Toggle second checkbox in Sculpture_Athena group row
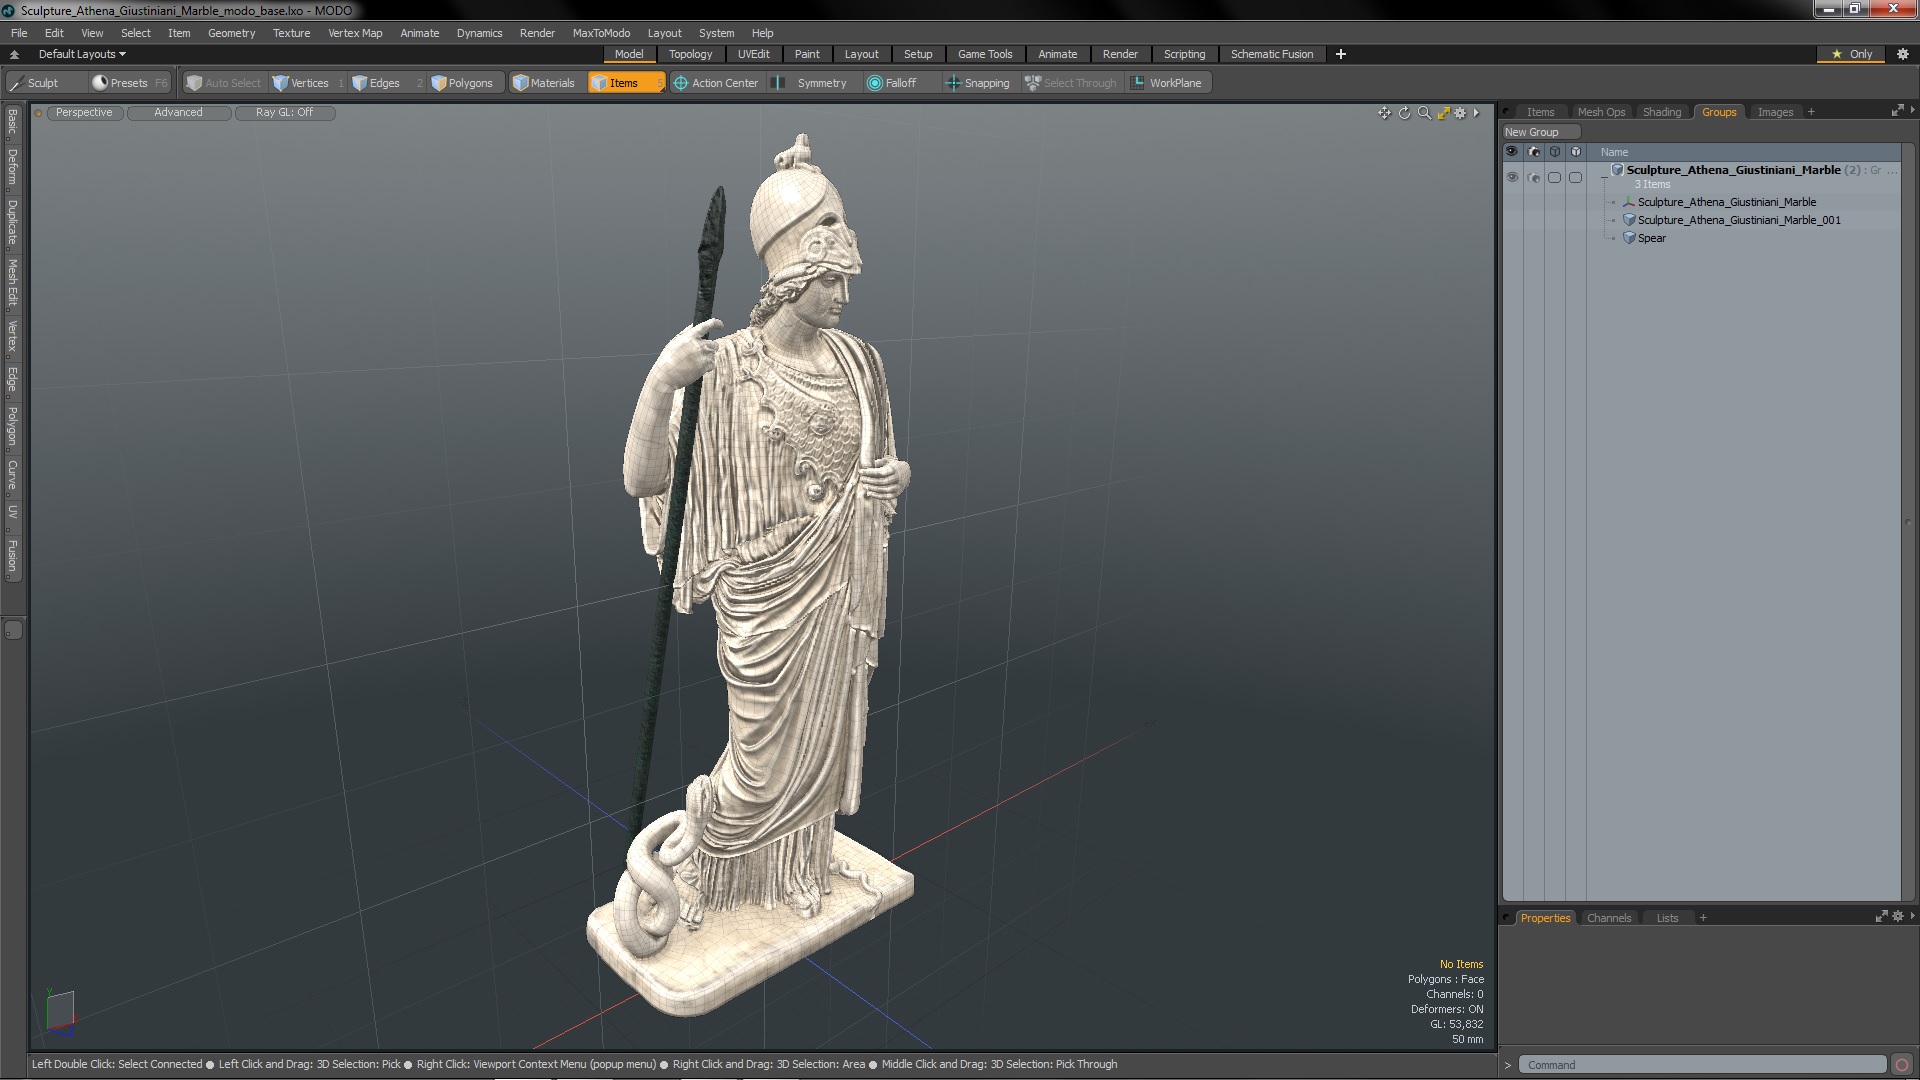Image resolution: width=1920 pixels, height=1080 pixels. (1576, 178)
